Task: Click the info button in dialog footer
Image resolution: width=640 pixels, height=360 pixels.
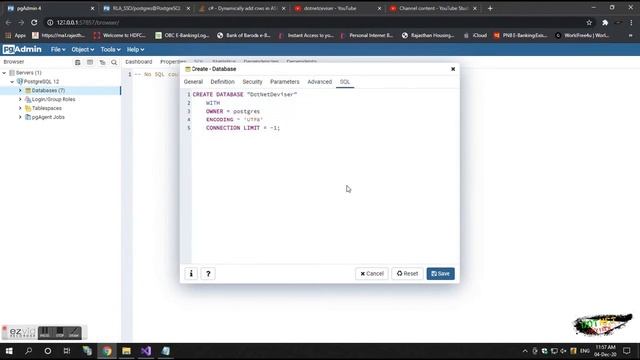Action: [191, 273]
